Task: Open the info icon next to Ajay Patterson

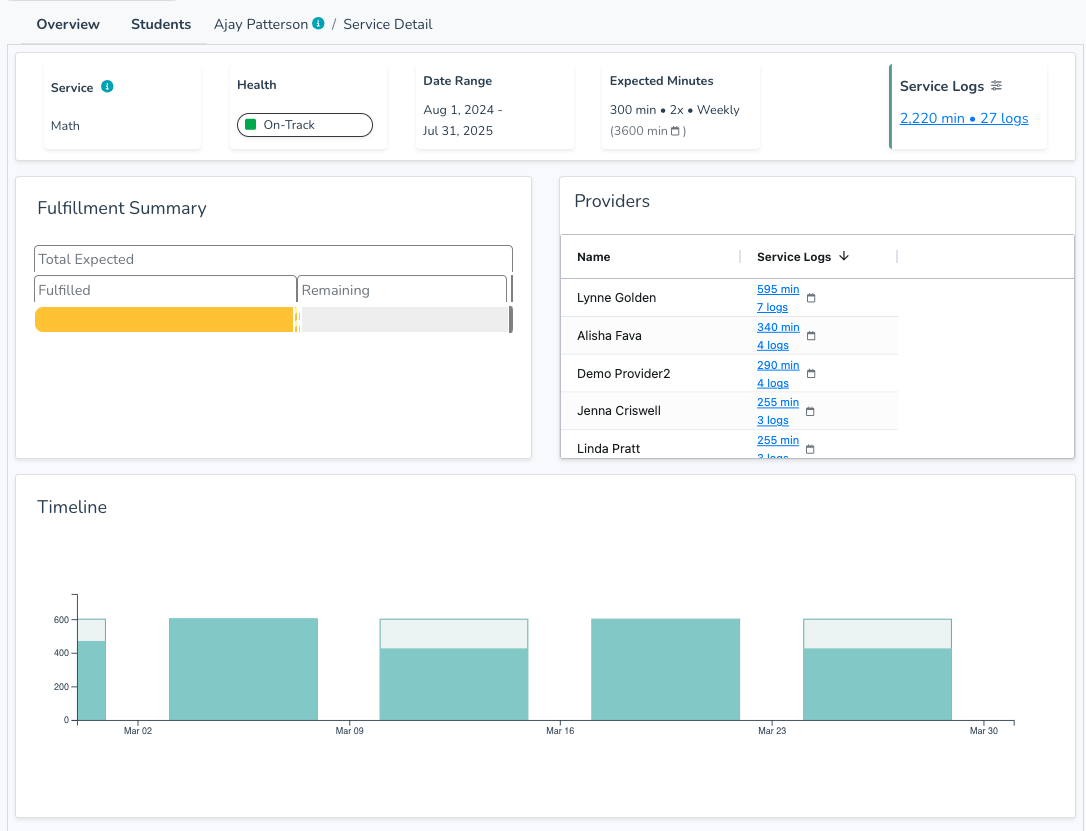Action: (x=318, y=24)
